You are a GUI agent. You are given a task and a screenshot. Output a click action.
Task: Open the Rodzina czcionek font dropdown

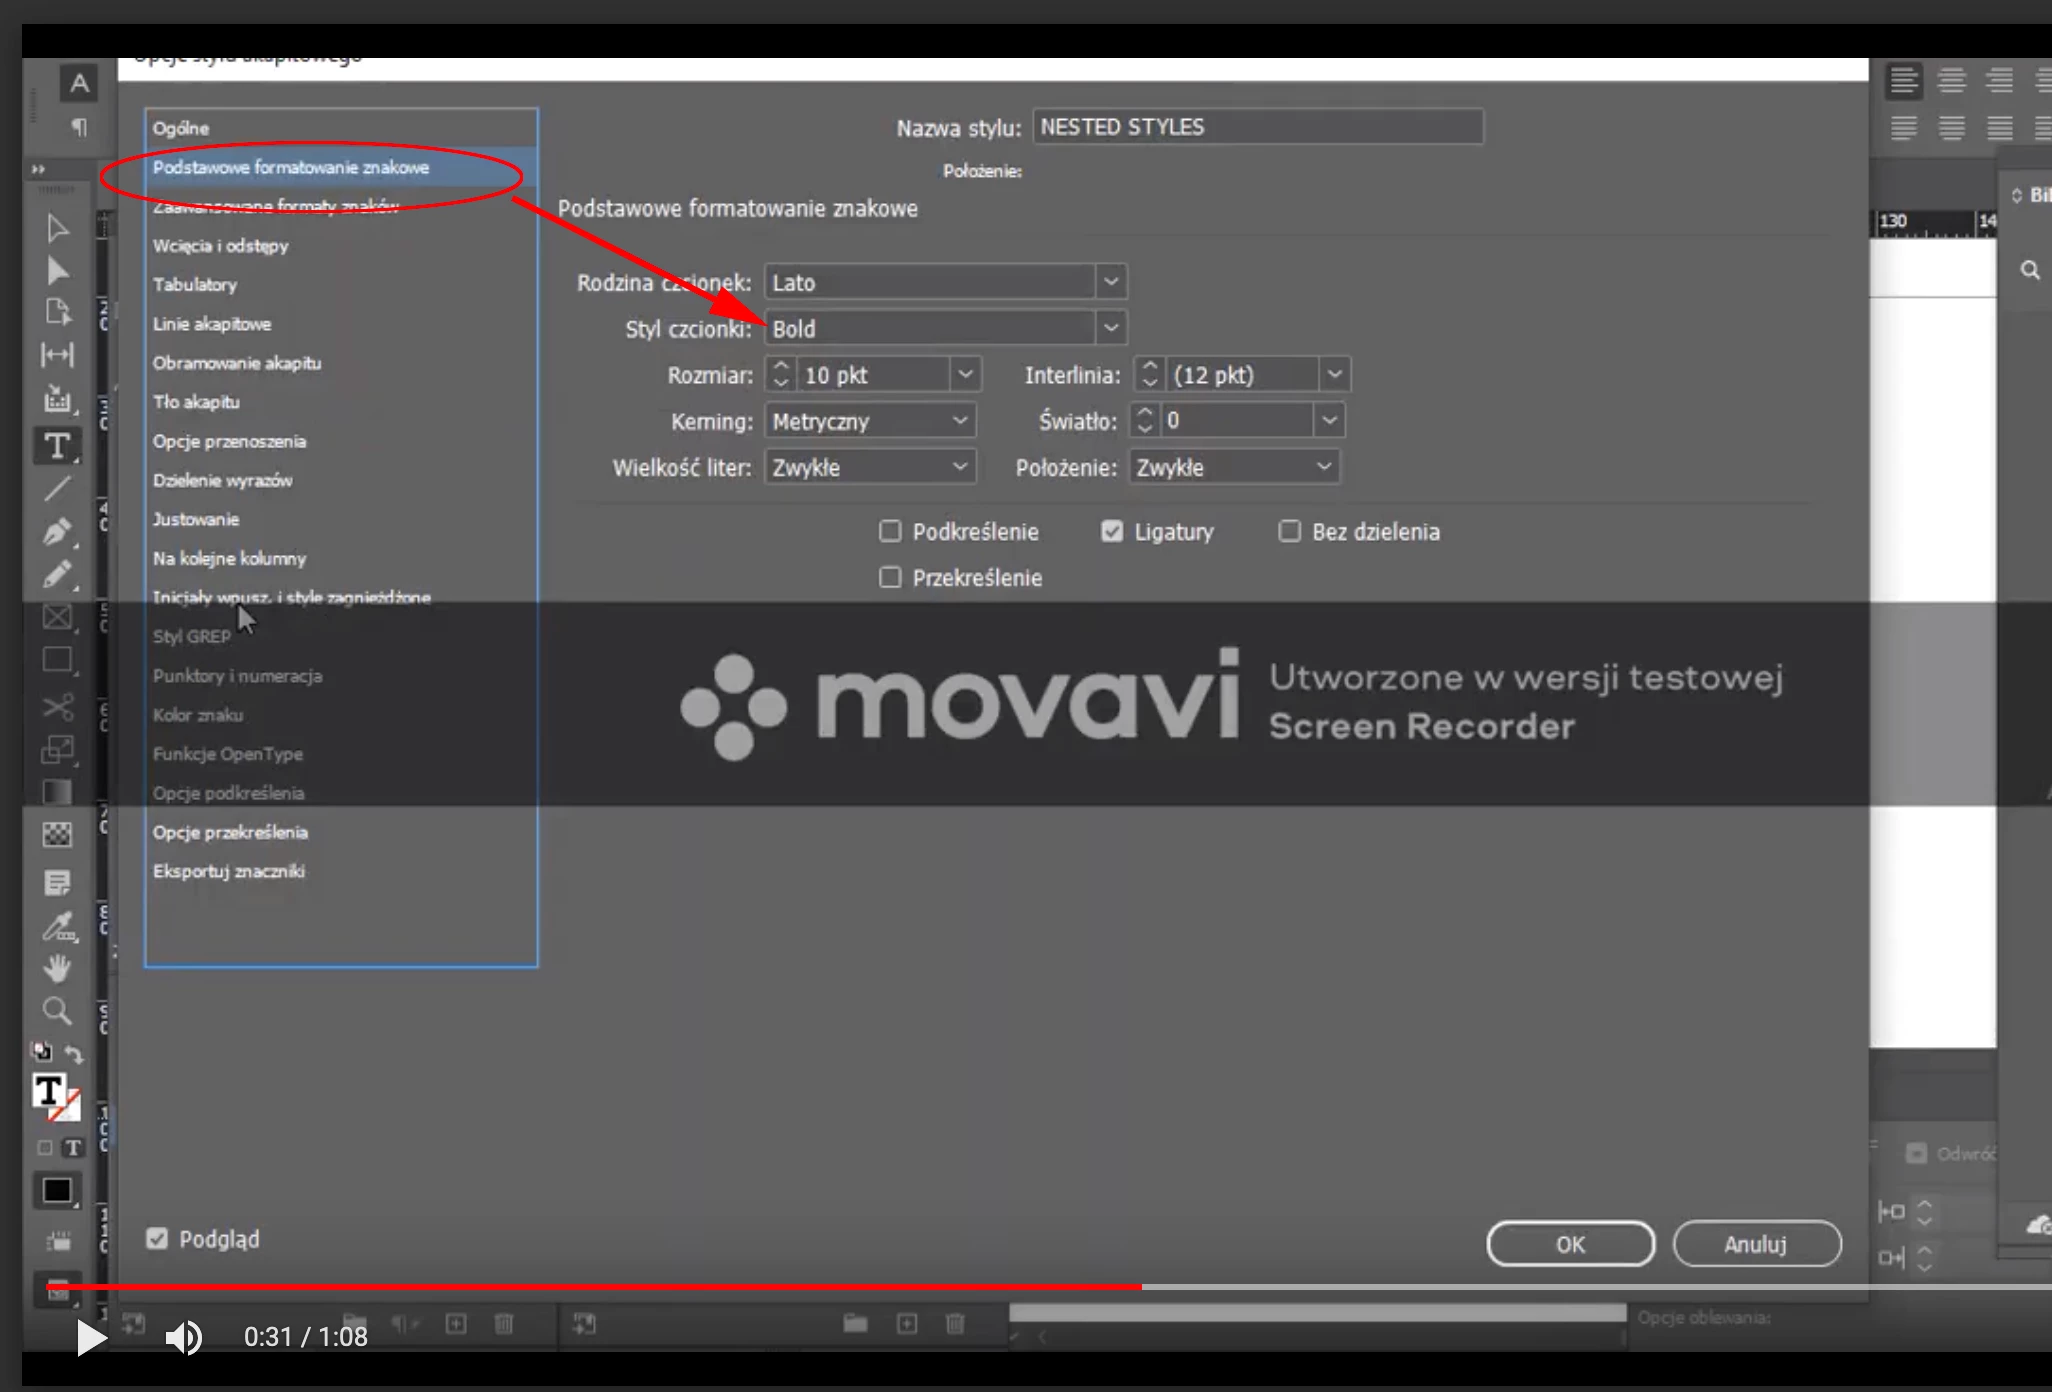(1110, 282)
